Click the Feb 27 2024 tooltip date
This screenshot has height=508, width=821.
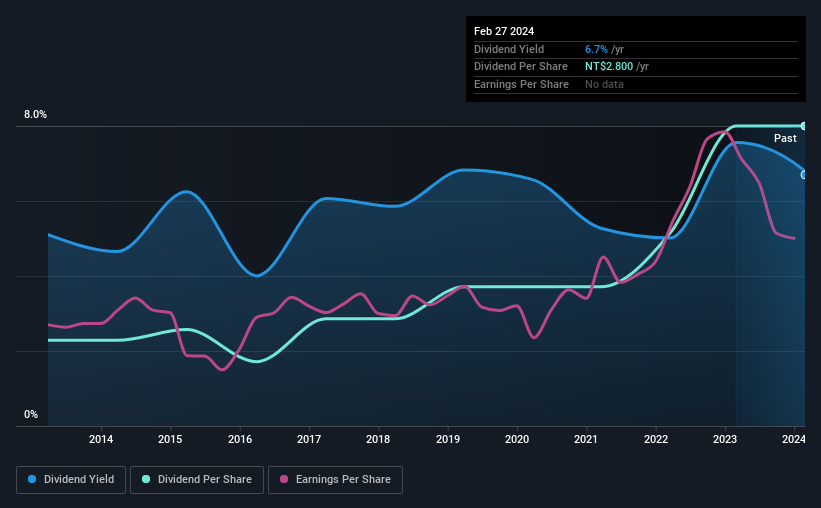pyautogui.click(x=504, y=31)
